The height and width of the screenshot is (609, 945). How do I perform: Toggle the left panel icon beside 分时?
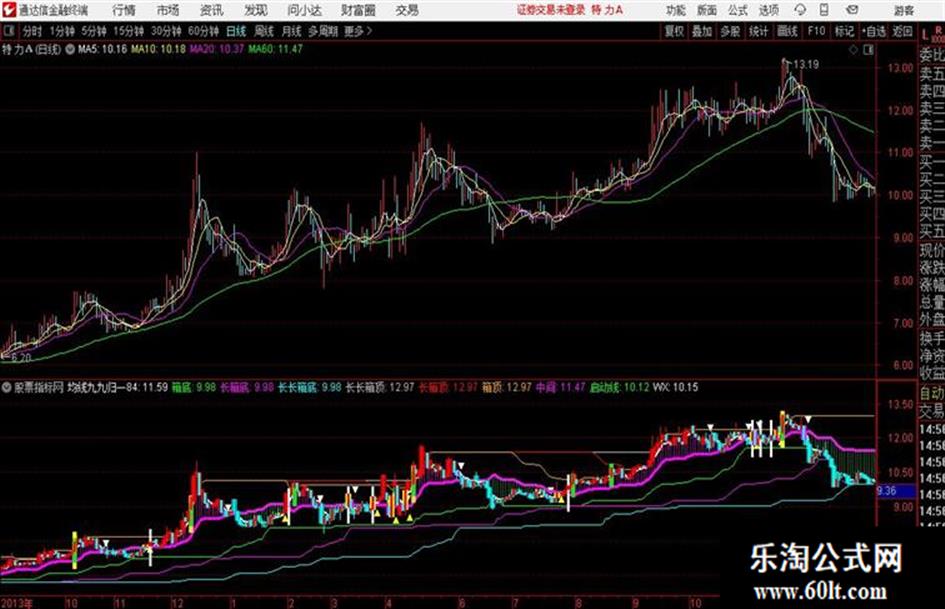click(9, 31)
